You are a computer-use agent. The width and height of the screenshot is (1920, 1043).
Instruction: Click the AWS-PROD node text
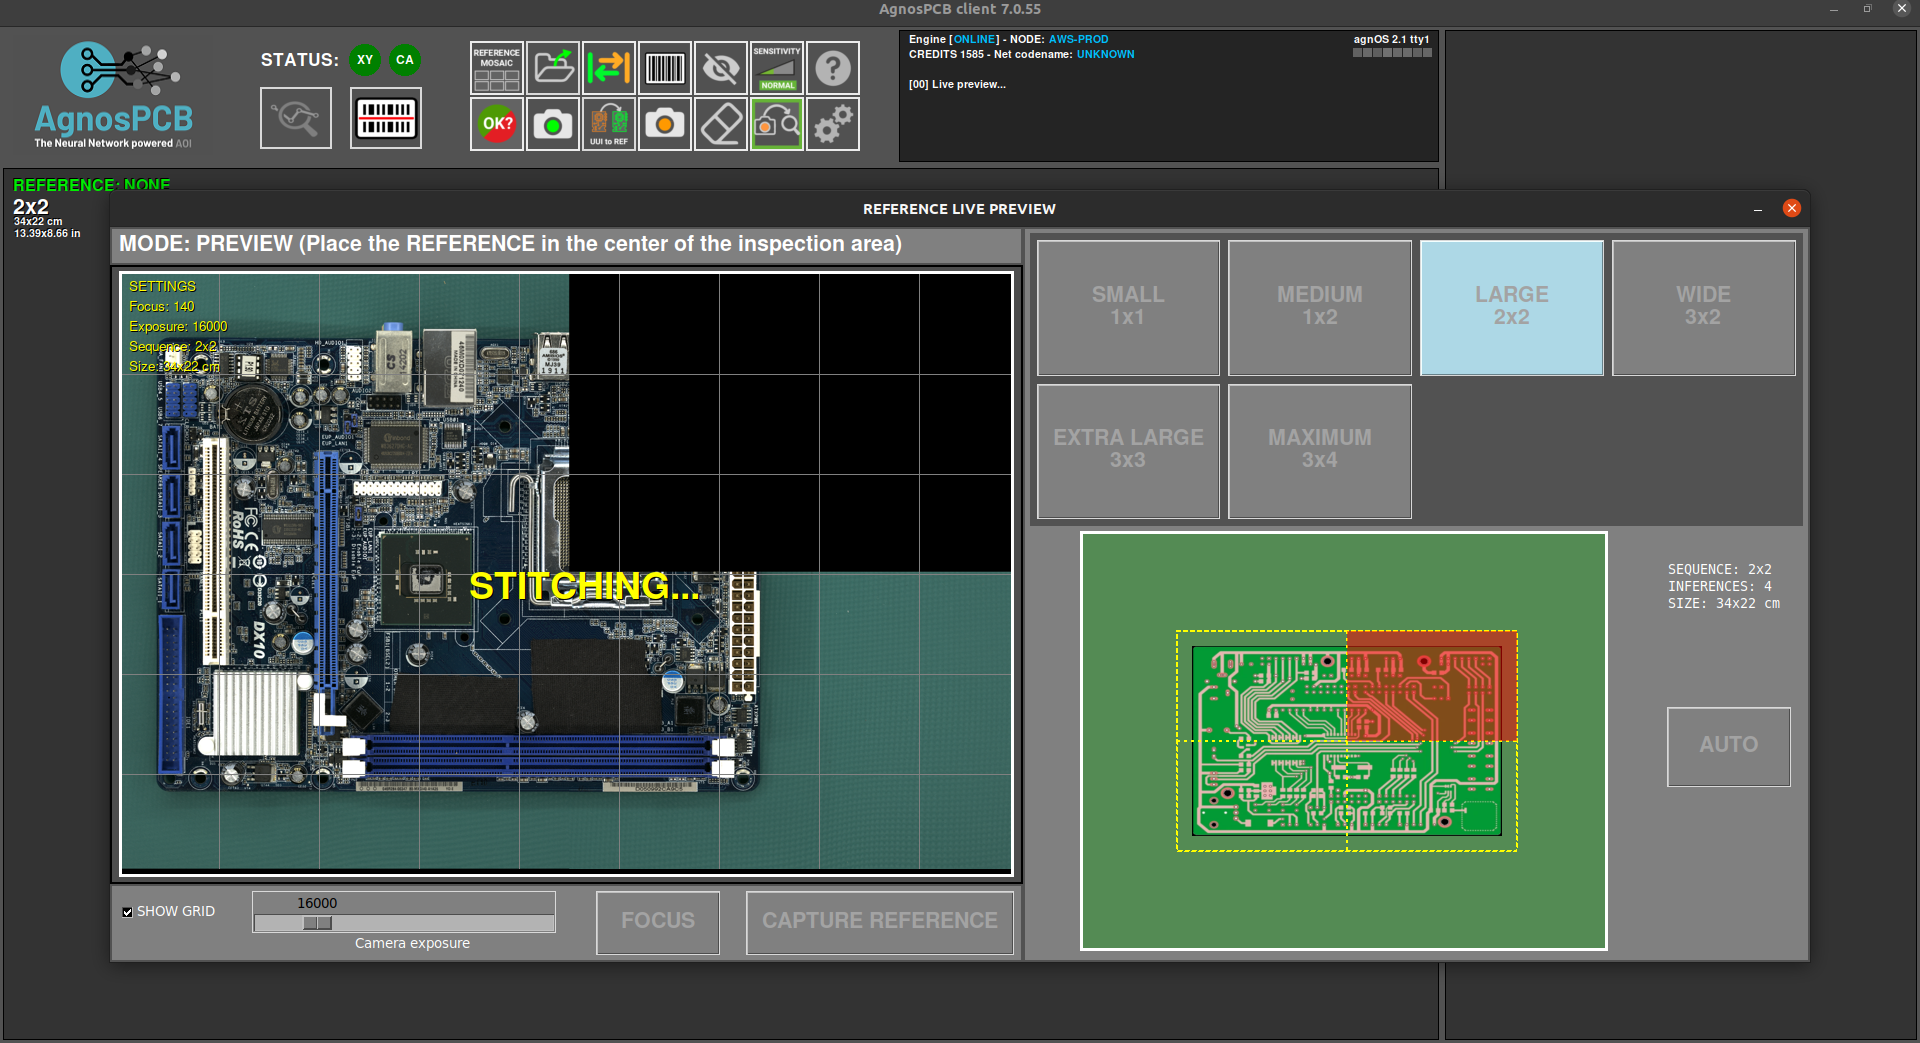pos(1078,40)
